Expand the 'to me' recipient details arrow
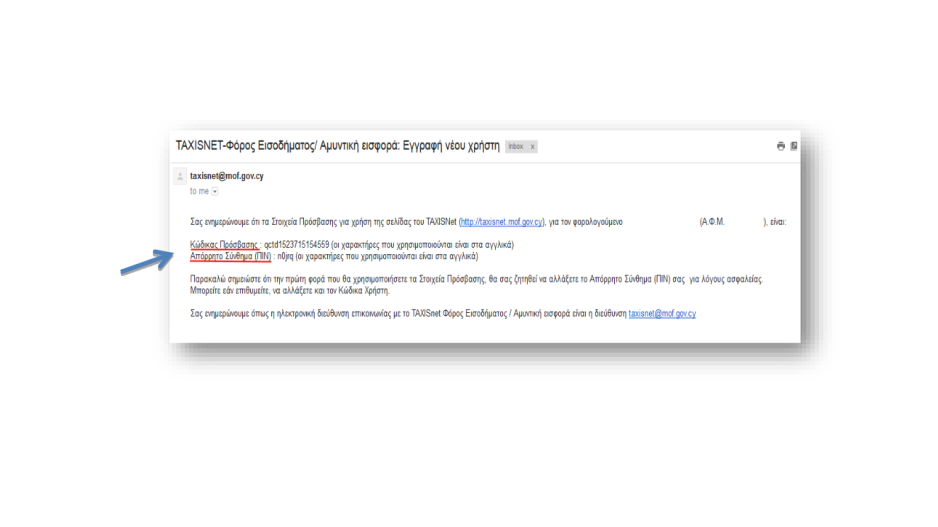The image size is (938, 527). pyautogui.click(x=217, y=191)
